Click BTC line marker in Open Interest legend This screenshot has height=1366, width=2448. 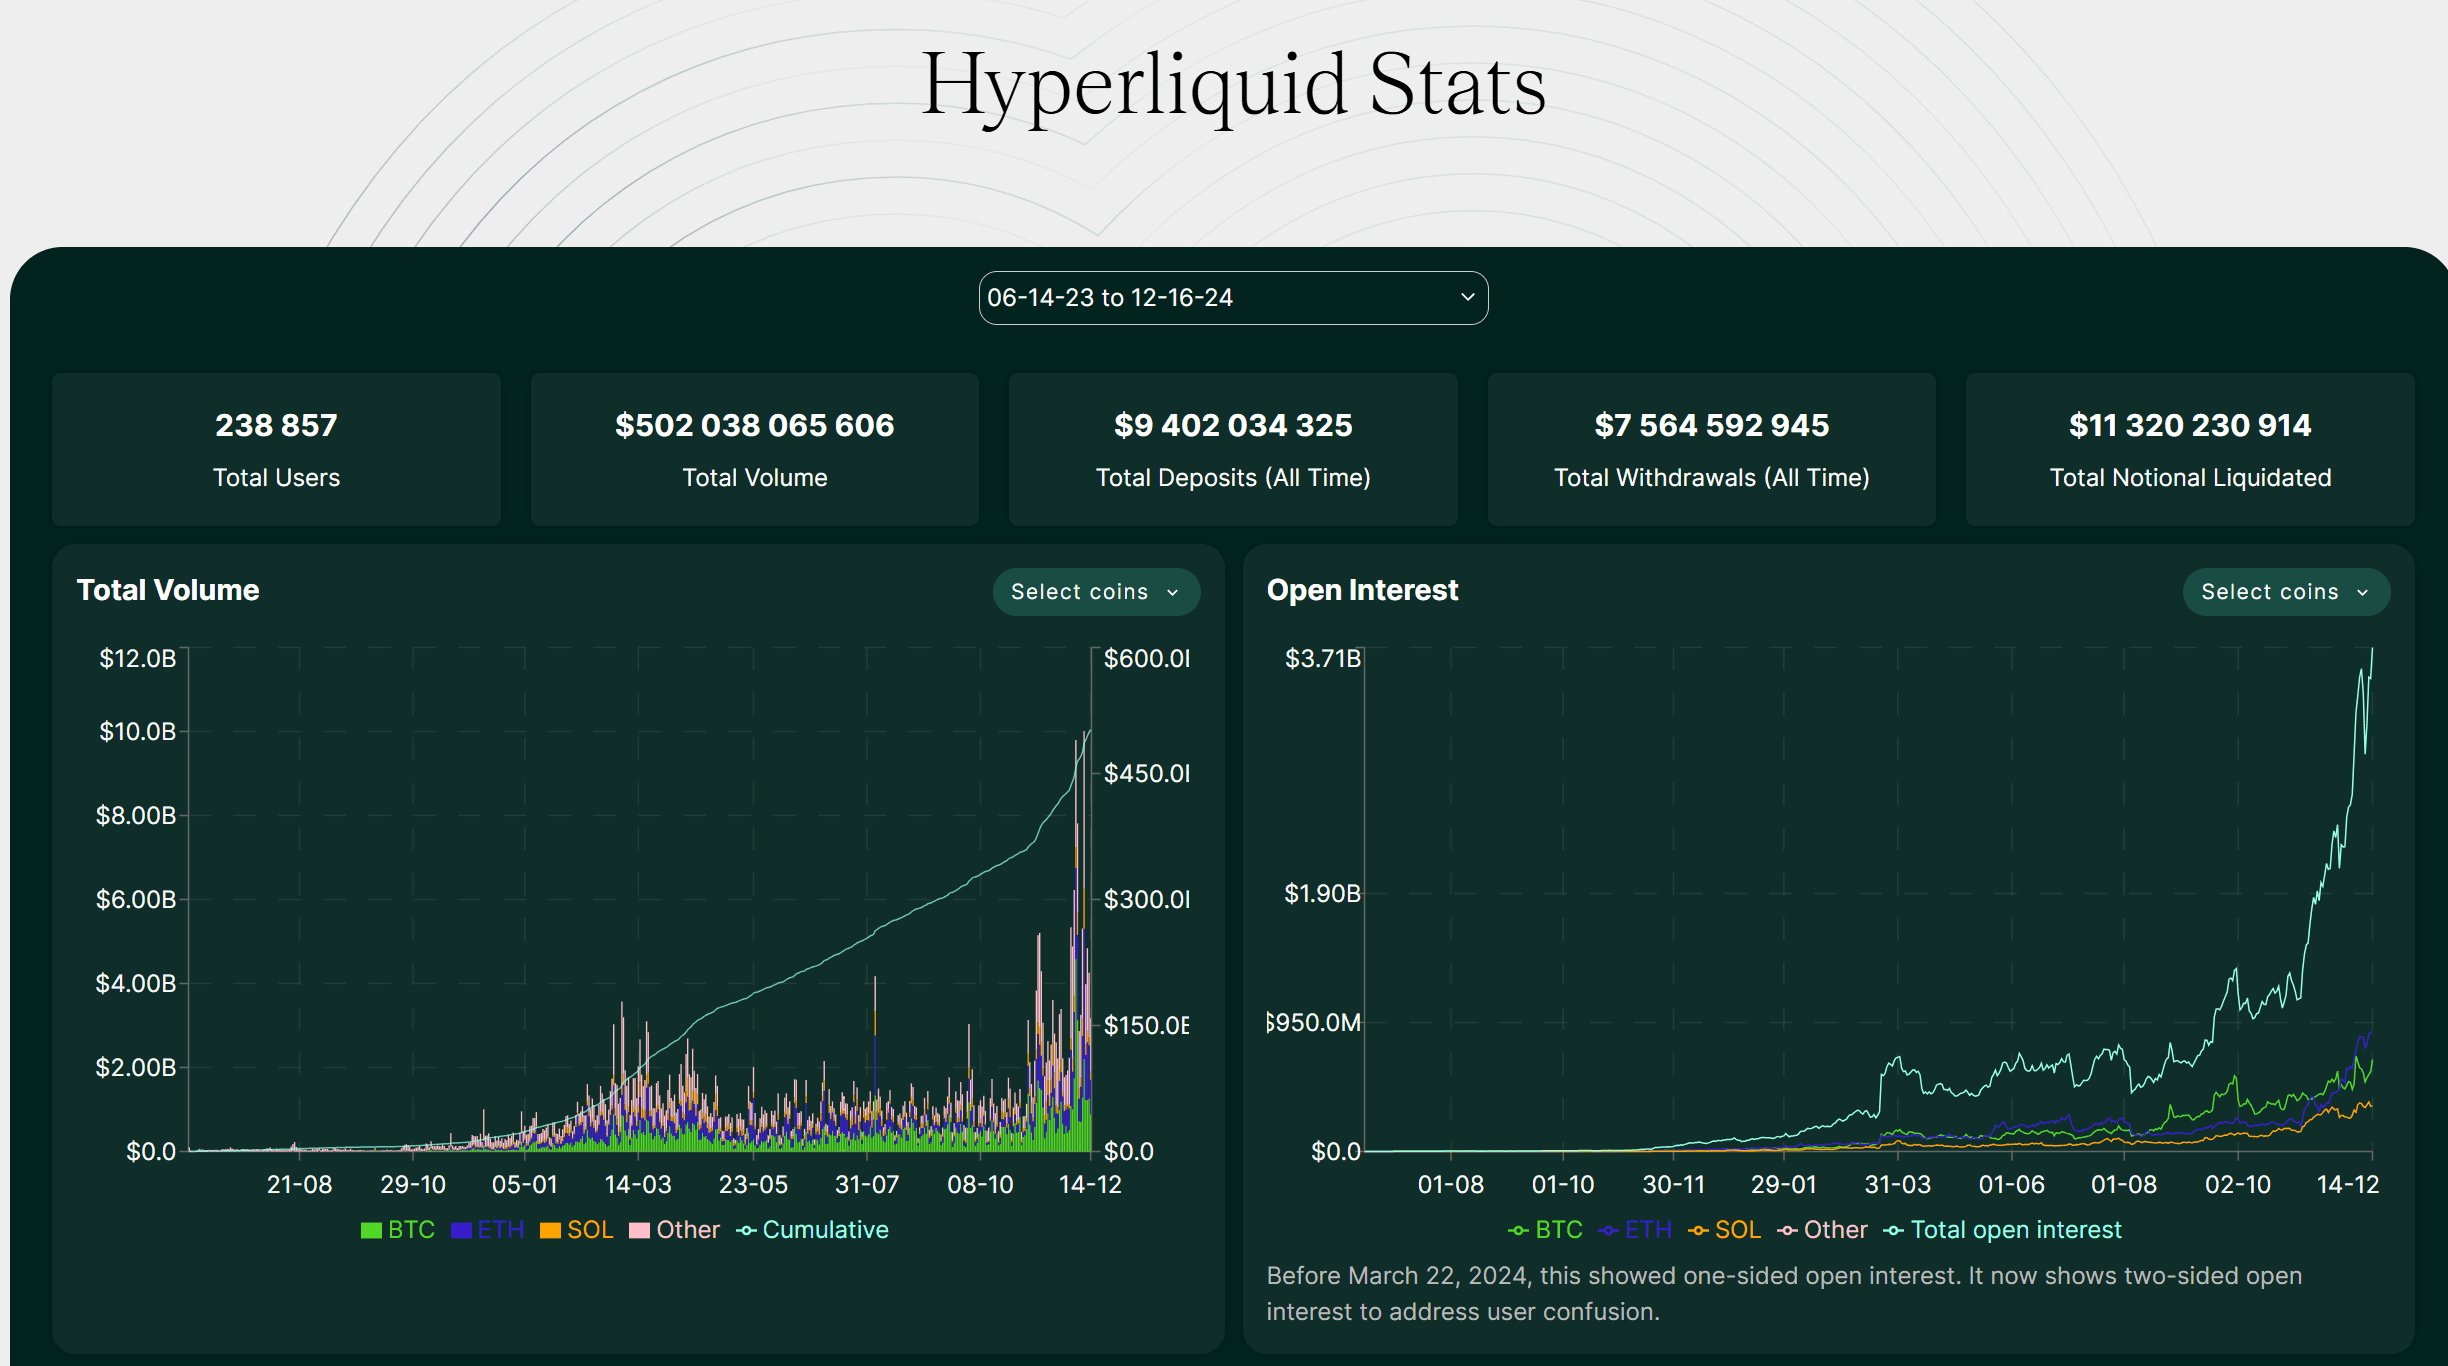(x=1518, y=1230)
